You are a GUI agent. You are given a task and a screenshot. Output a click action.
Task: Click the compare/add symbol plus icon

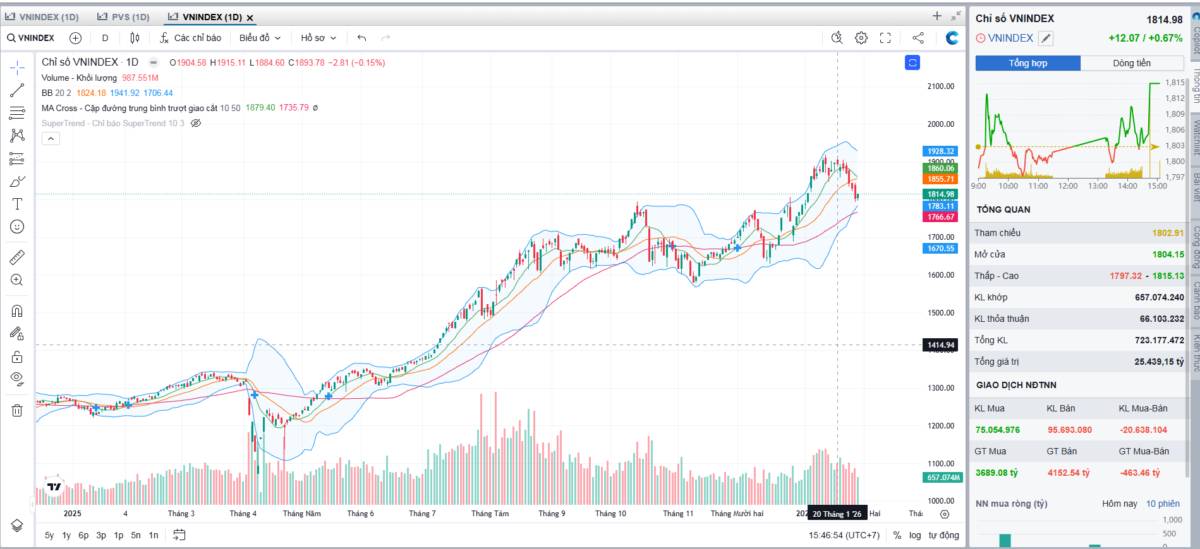point(75,38)
